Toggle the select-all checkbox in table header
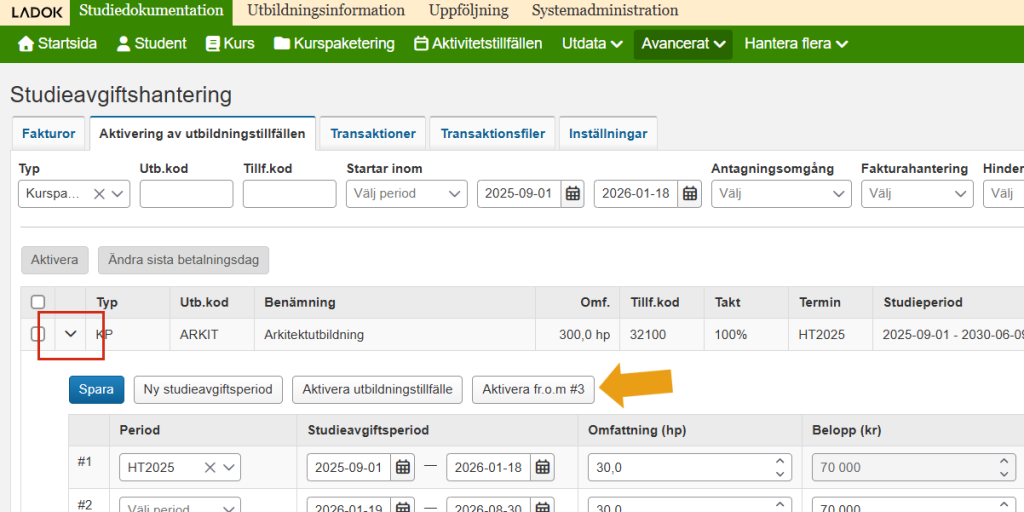The height and width of the screenshot is (512, 1024). pyautogui.click(x=38, y=302)
